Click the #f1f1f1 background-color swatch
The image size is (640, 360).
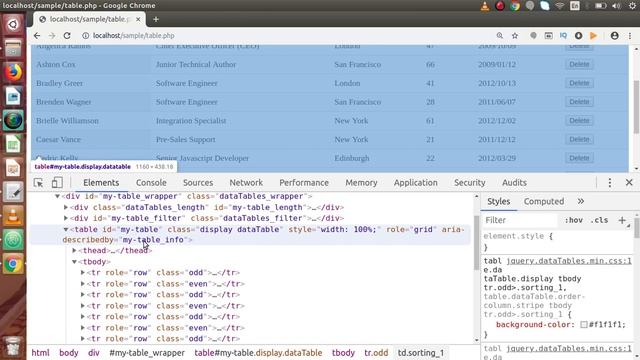tap(584, 324)
